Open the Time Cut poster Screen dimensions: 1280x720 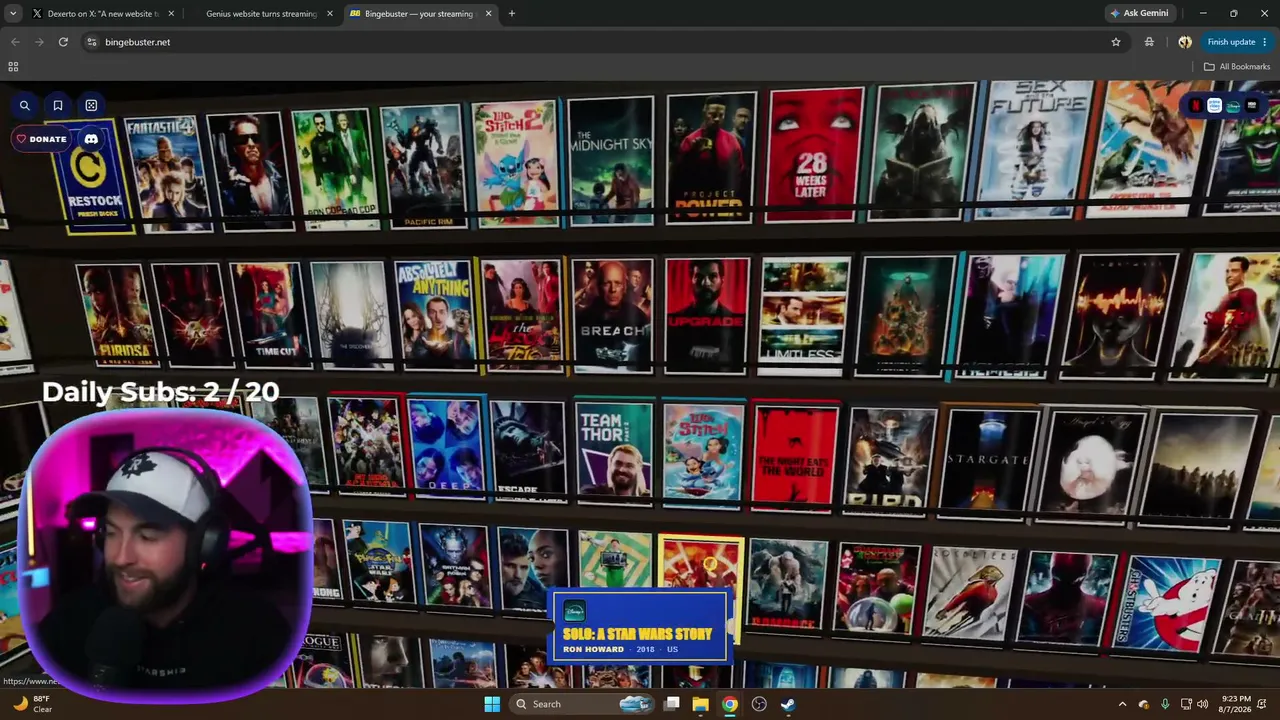(x=268, y=315)
